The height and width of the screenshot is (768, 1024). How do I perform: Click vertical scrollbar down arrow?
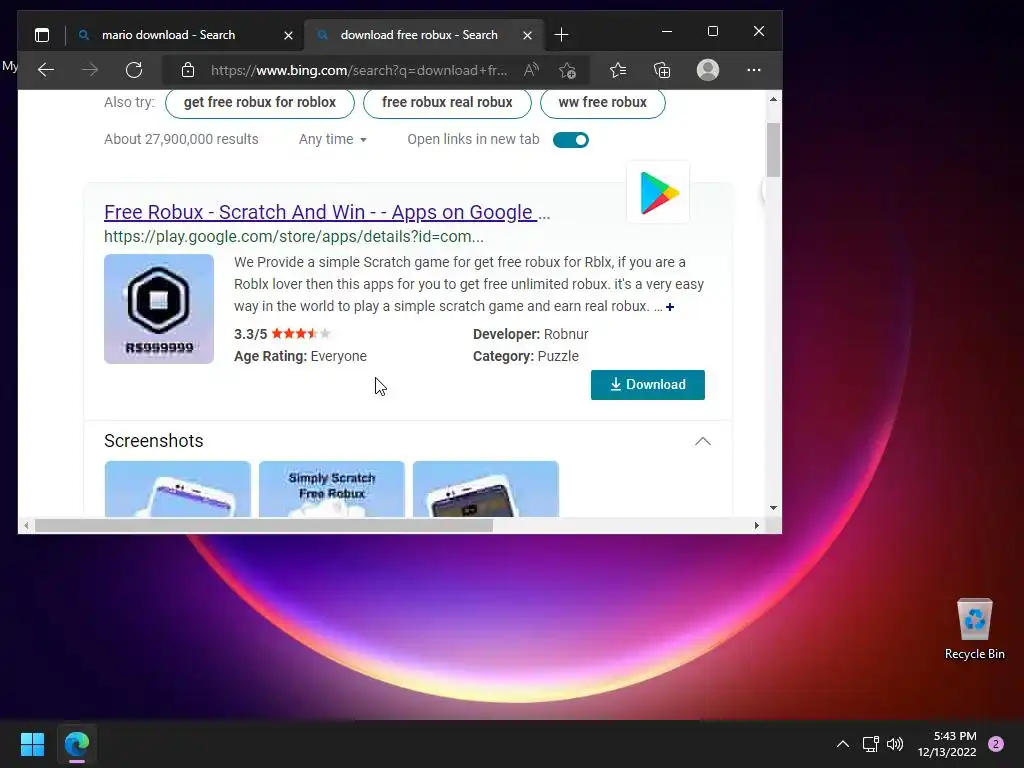[773, 507]
